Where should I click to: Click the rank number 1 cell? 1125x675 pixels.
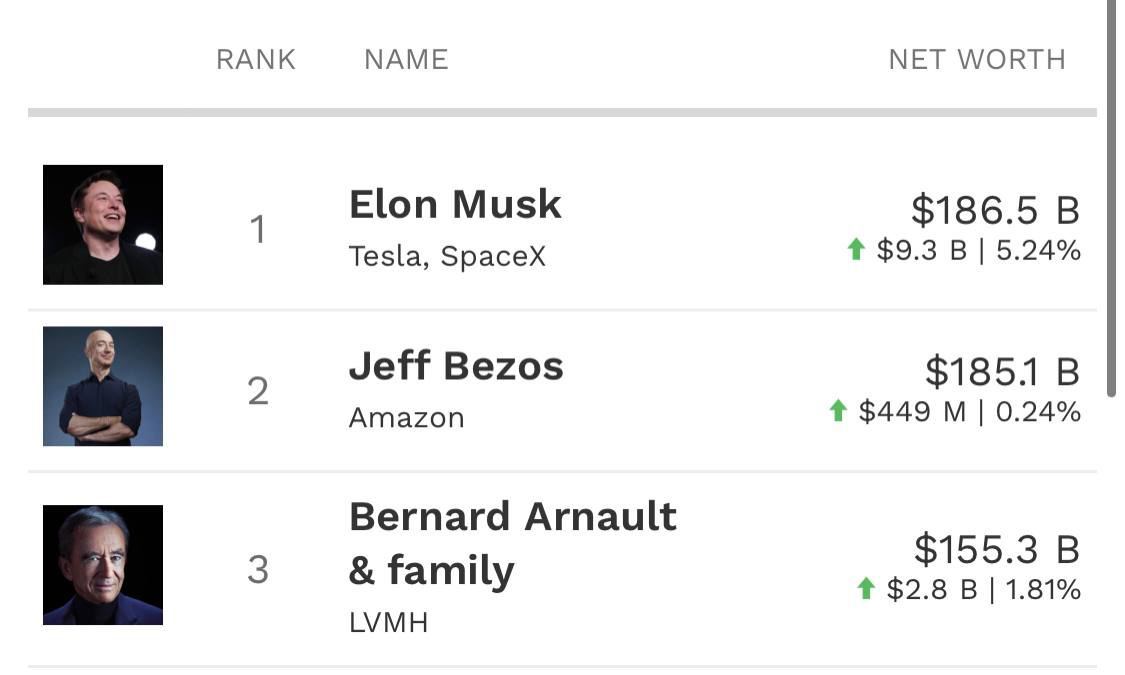258,230
